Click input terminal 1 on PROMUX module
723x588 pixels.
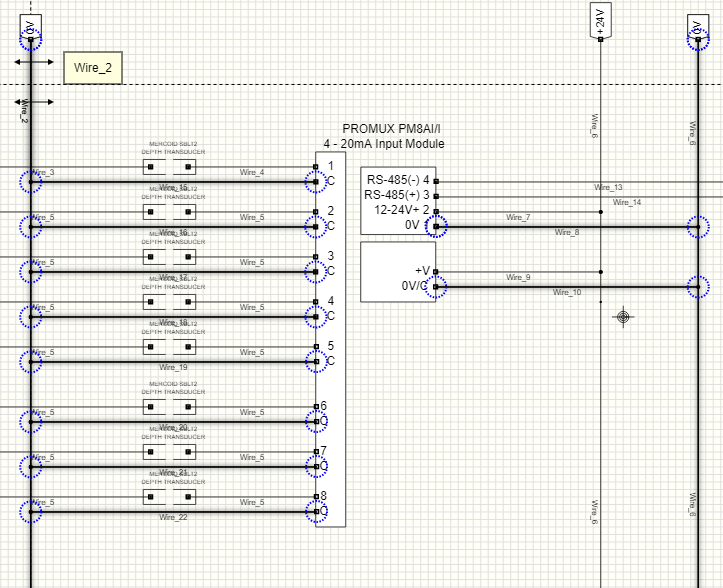[x=316, y=167]
